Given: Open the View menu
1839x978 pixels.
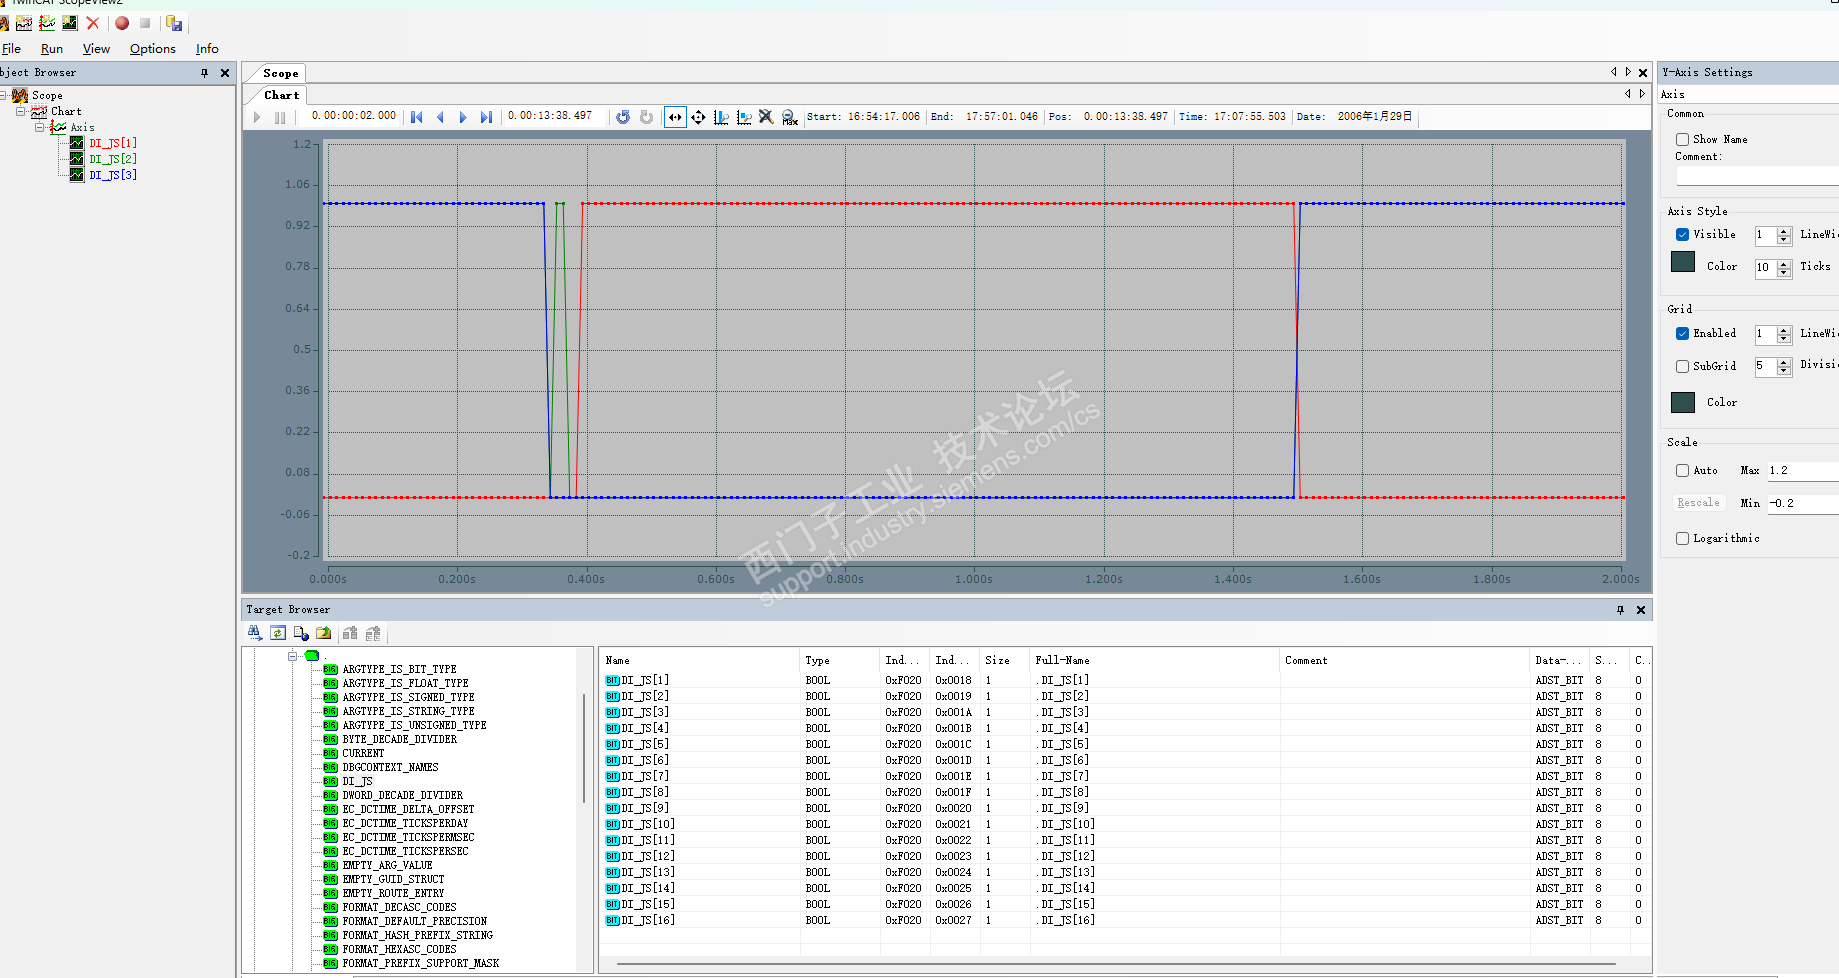Looking at the screenshot, I should 96,49.
